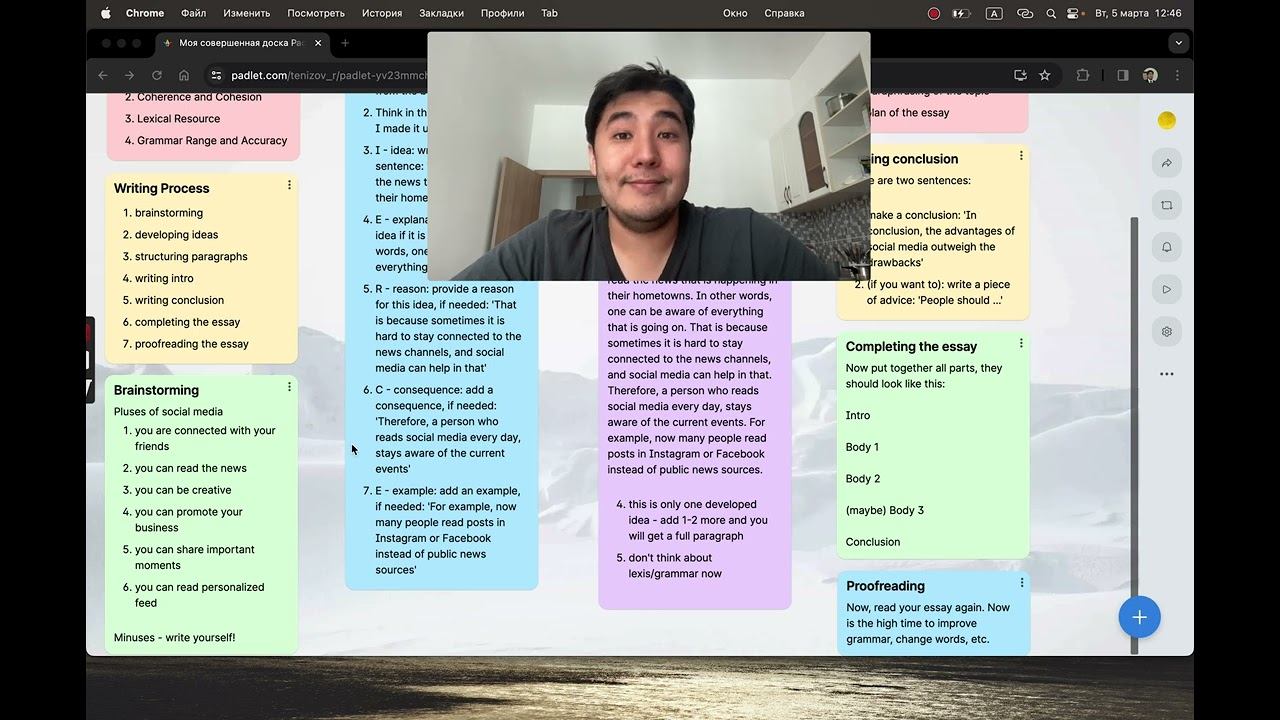Open the Padlet share arrow button
Viewport: 1280px width, 720px height.
pyautogui.click(x=1166, y=163)
